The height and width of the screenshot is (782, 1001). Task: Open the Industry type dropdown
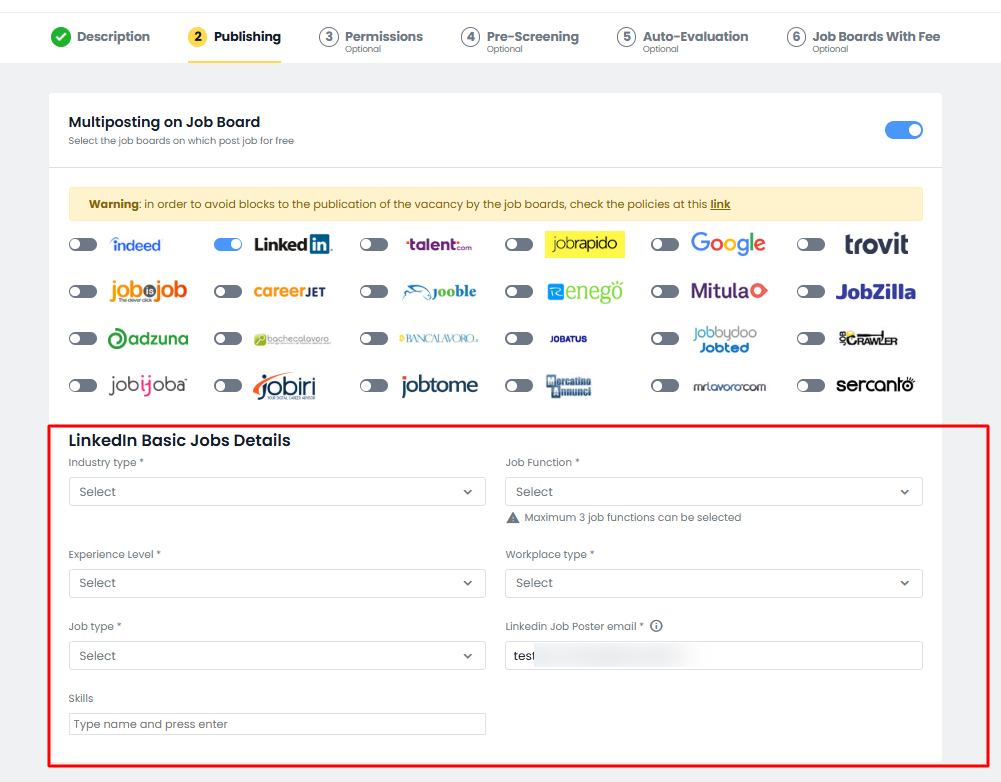click(x=277, y=492)
